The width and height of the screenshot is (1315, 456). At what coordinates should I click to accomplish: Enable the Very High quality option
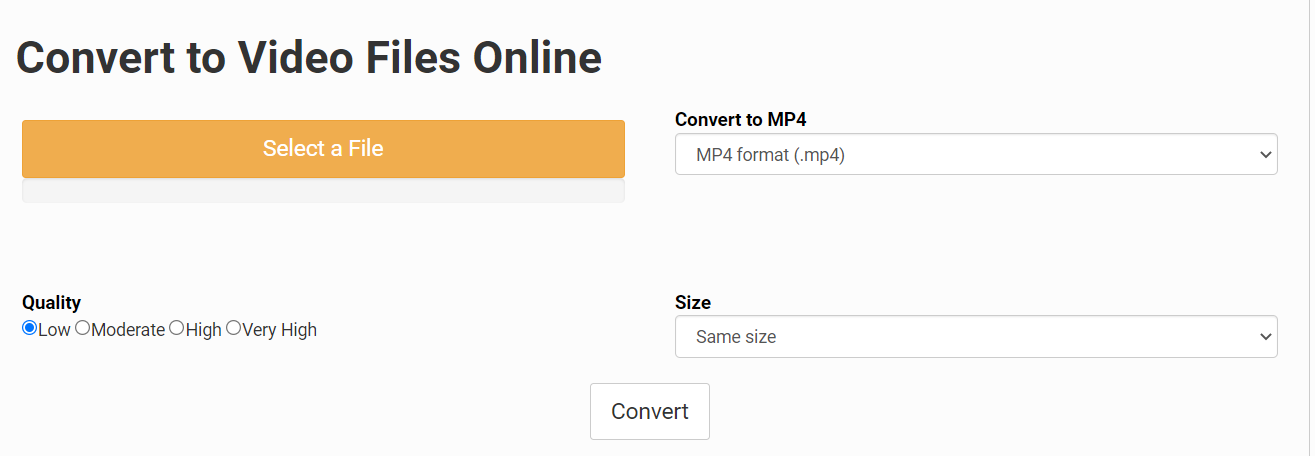234,328
